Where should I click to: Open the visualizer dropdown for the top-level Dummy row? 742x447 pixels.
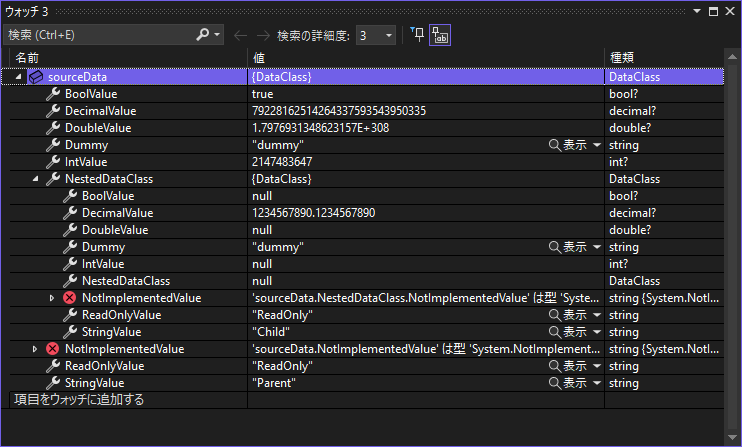597,145
